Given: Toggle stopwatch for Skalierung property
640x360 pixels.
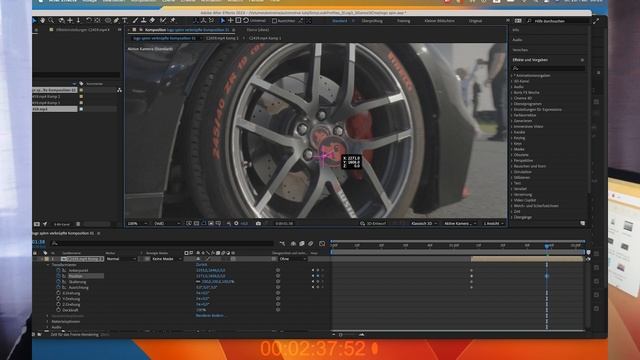Looking at the screenshot, I should tap(58, 282).
